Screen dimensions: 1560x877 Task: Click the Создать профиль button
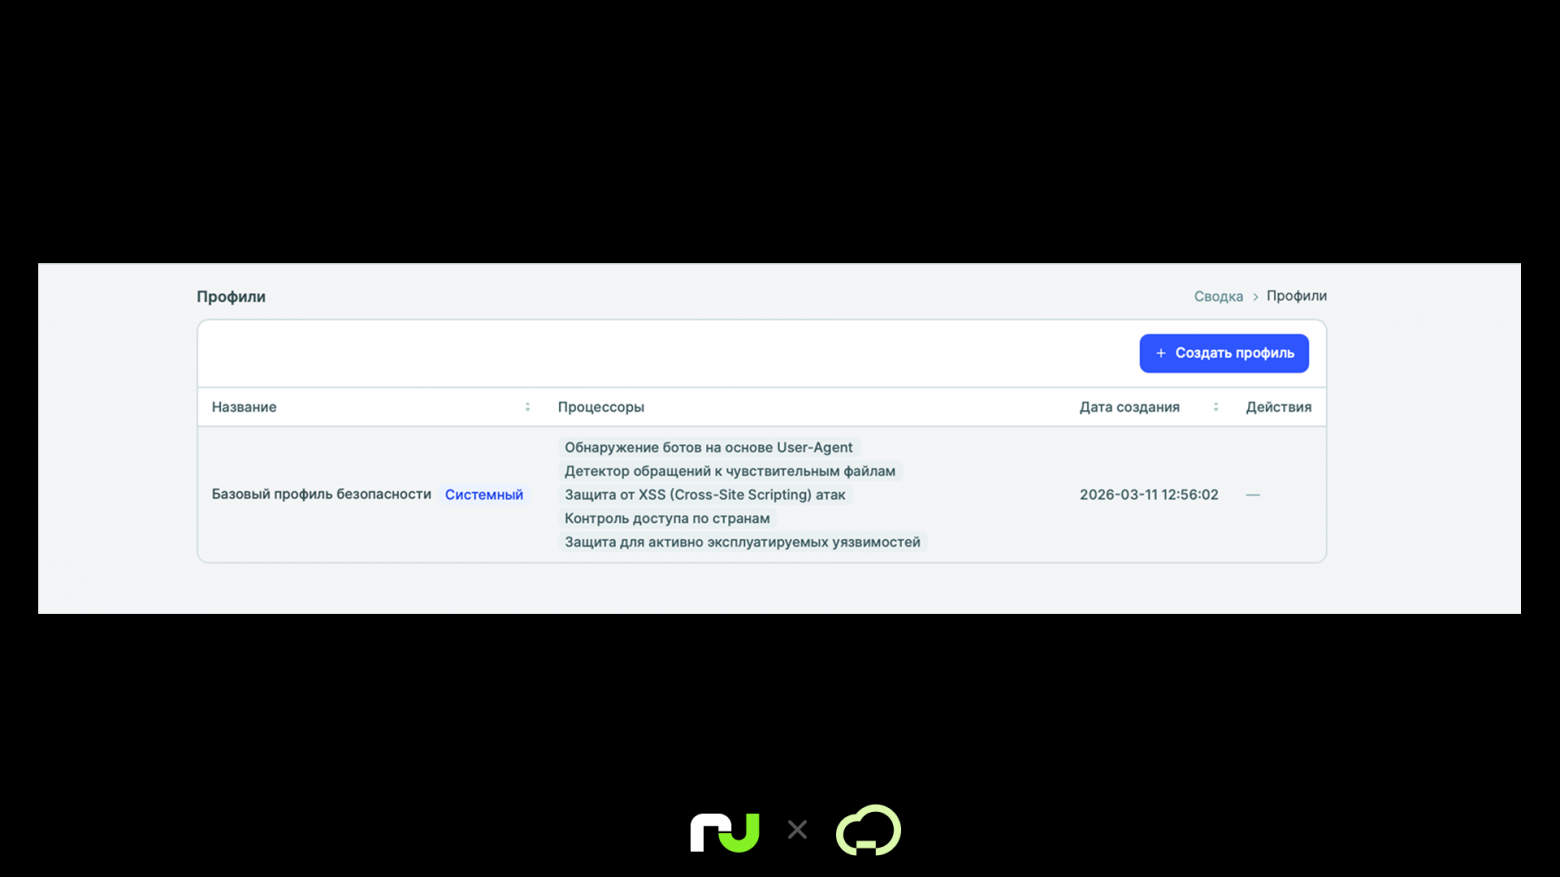[1224, 353]
